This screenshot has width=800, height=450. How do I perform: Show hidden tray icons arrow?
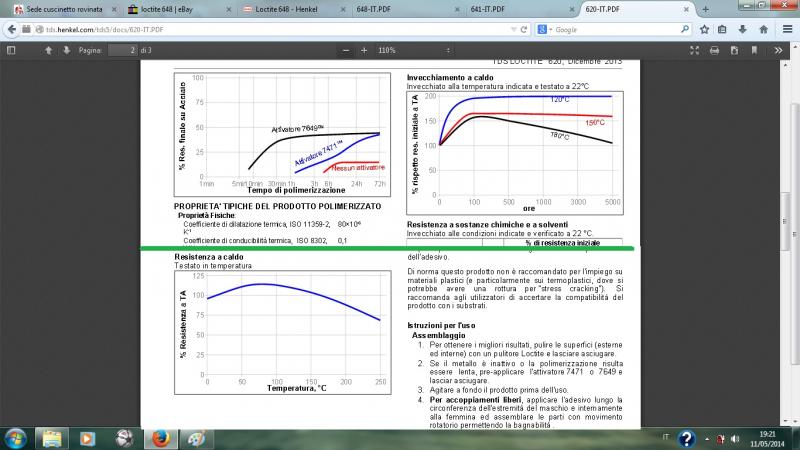[x=707, y=439]
